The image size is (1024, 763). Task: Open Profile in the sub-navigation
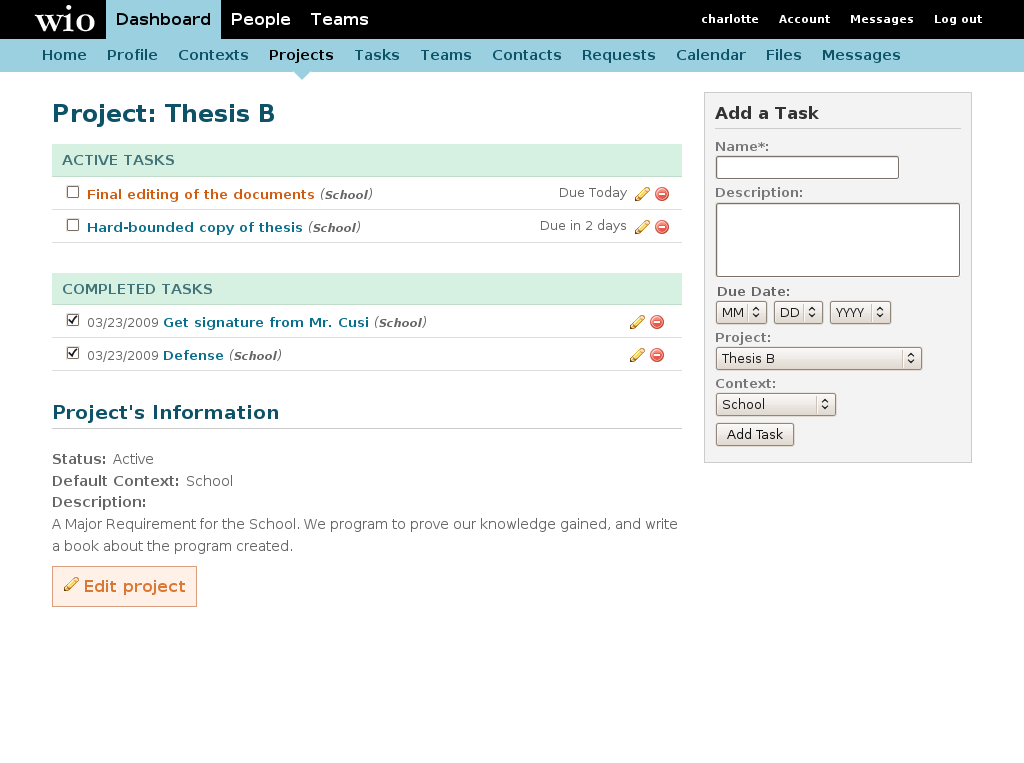point(132,56)
